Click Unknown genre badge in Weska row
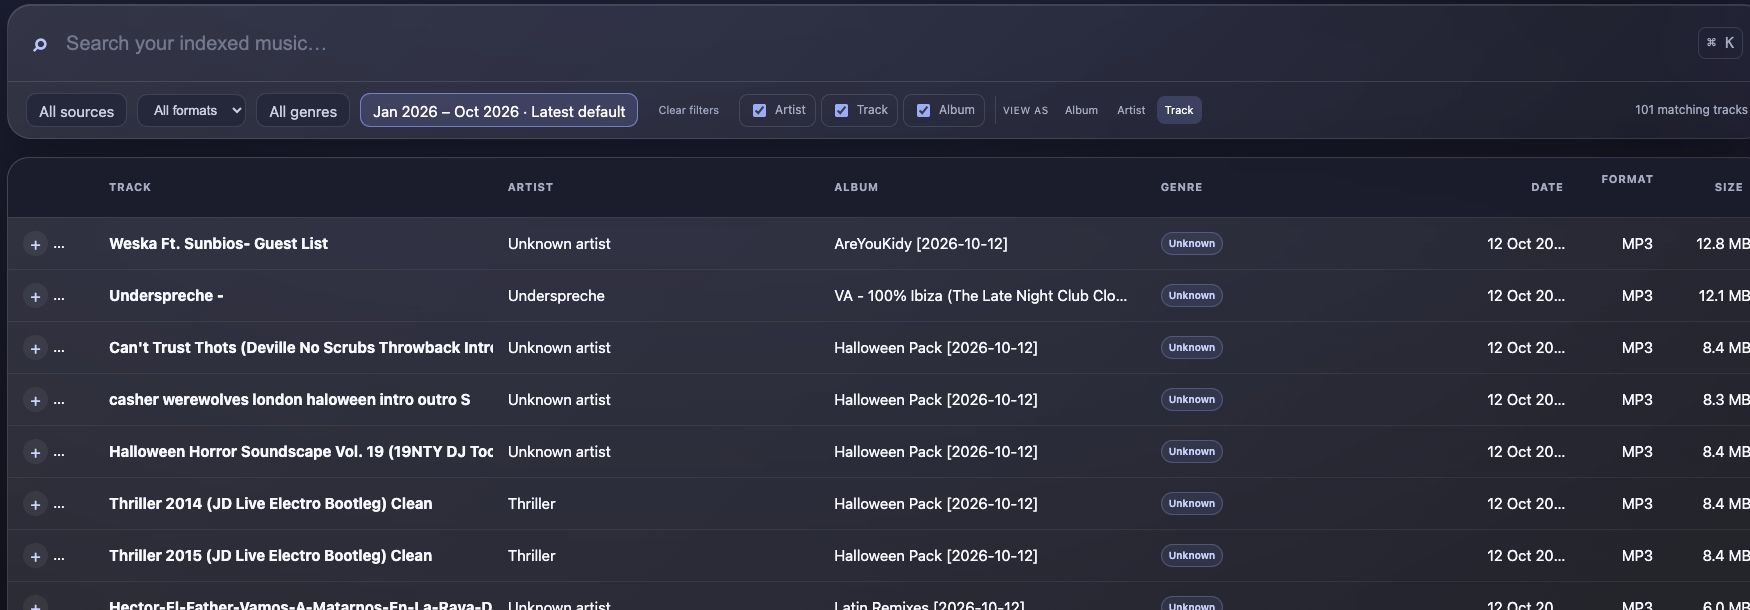Screen dimensions: 1750x610 coord(1192,243)
